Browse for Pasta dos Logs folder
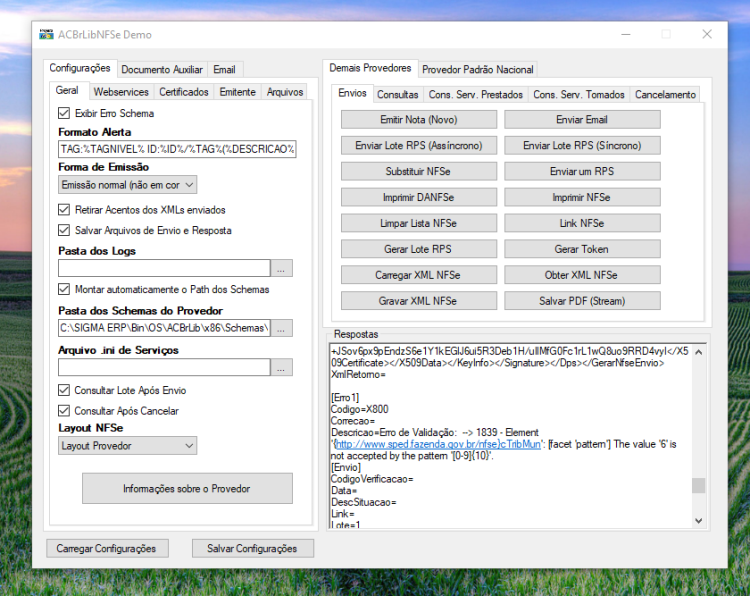 [x=281, y=268]
